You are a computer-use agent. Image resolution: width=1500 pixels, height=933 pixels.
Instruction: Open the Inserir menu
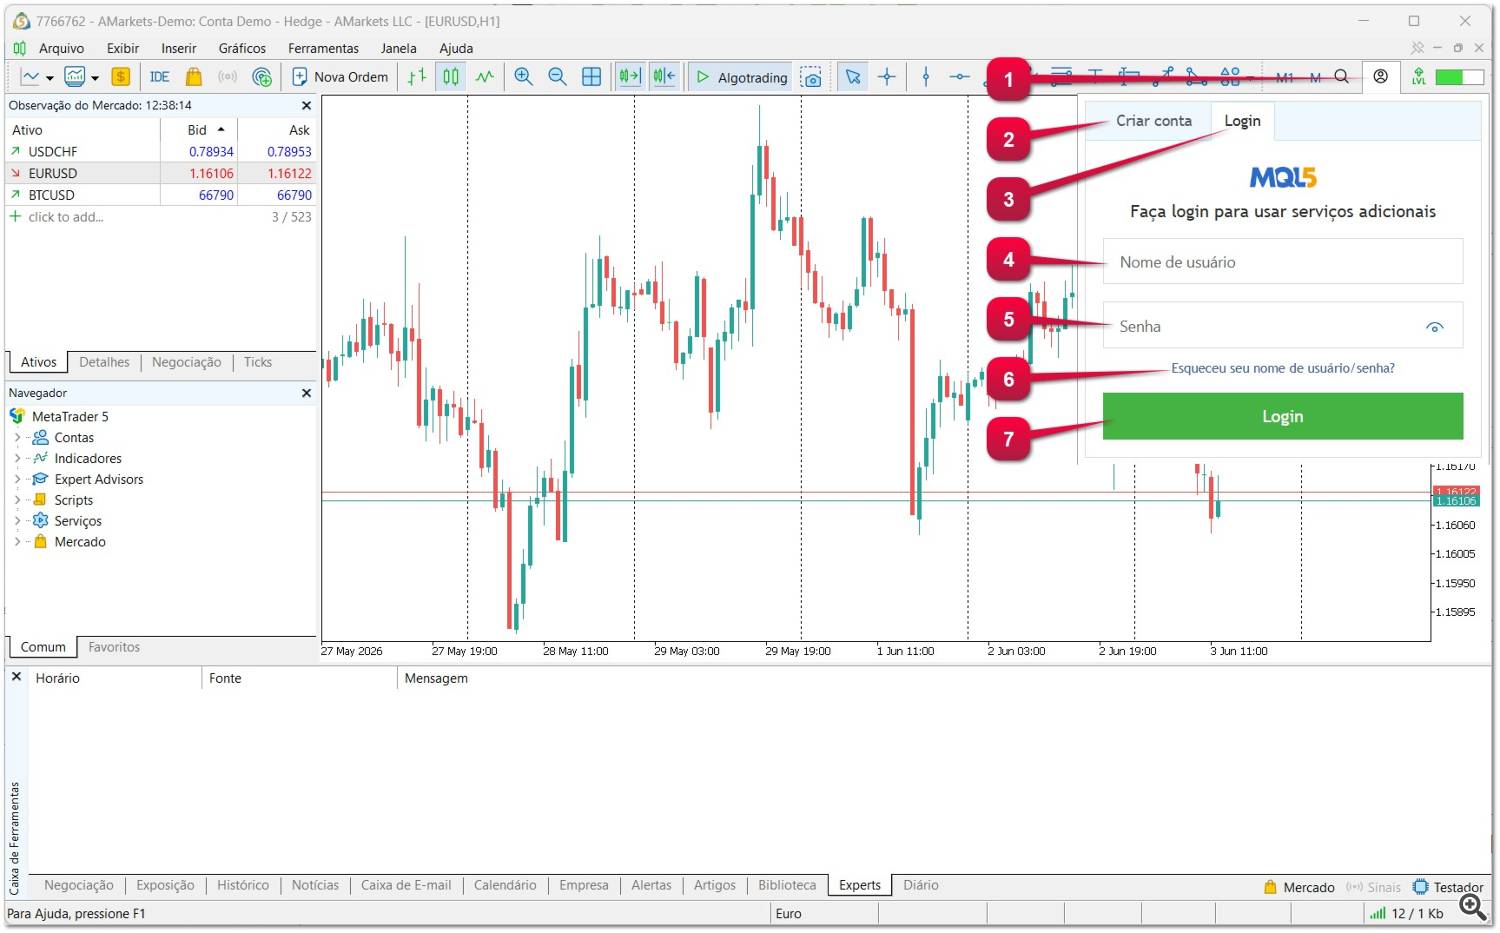179,48
